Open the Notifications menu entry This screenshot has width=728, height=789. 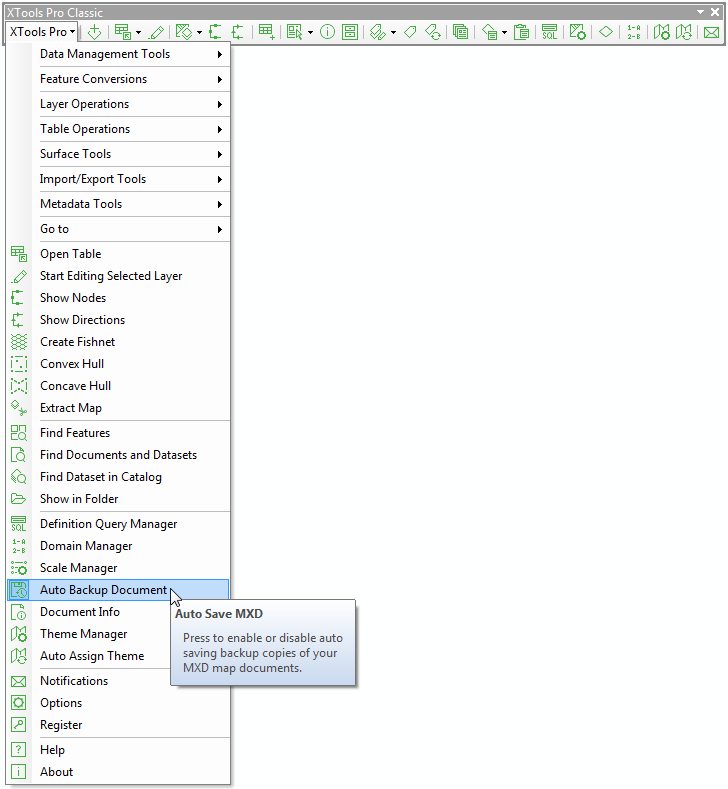pyautogui.click(x=89, y=681)
